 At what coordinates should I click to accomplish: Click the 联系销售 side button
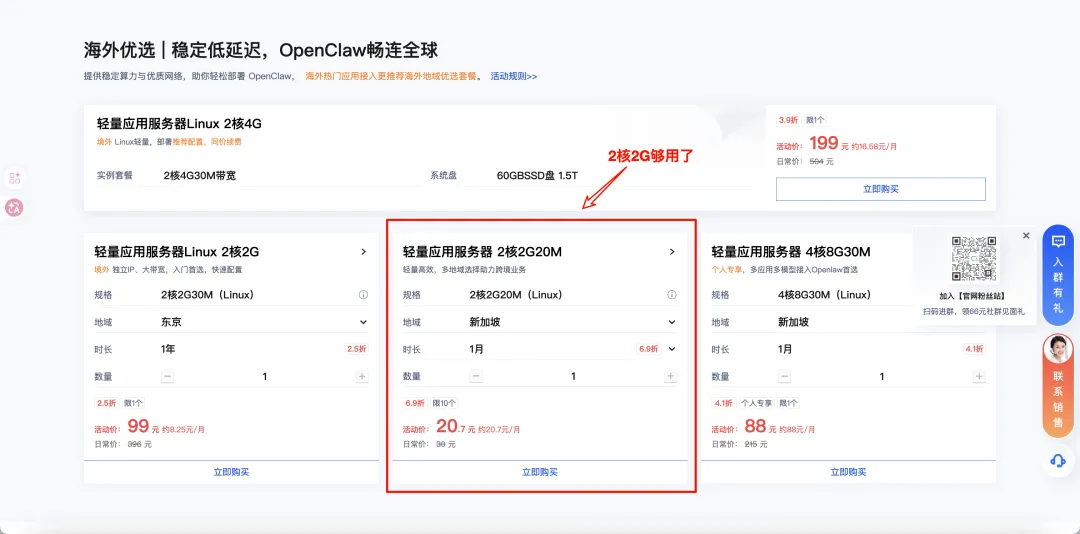pos(1059,386)
